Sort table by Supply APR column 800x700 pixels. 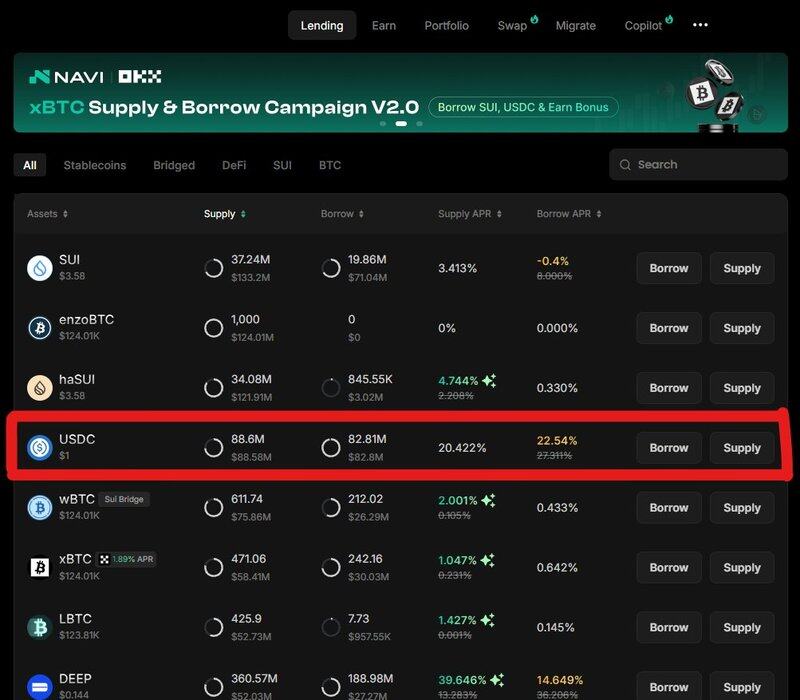tap(470, 214)
